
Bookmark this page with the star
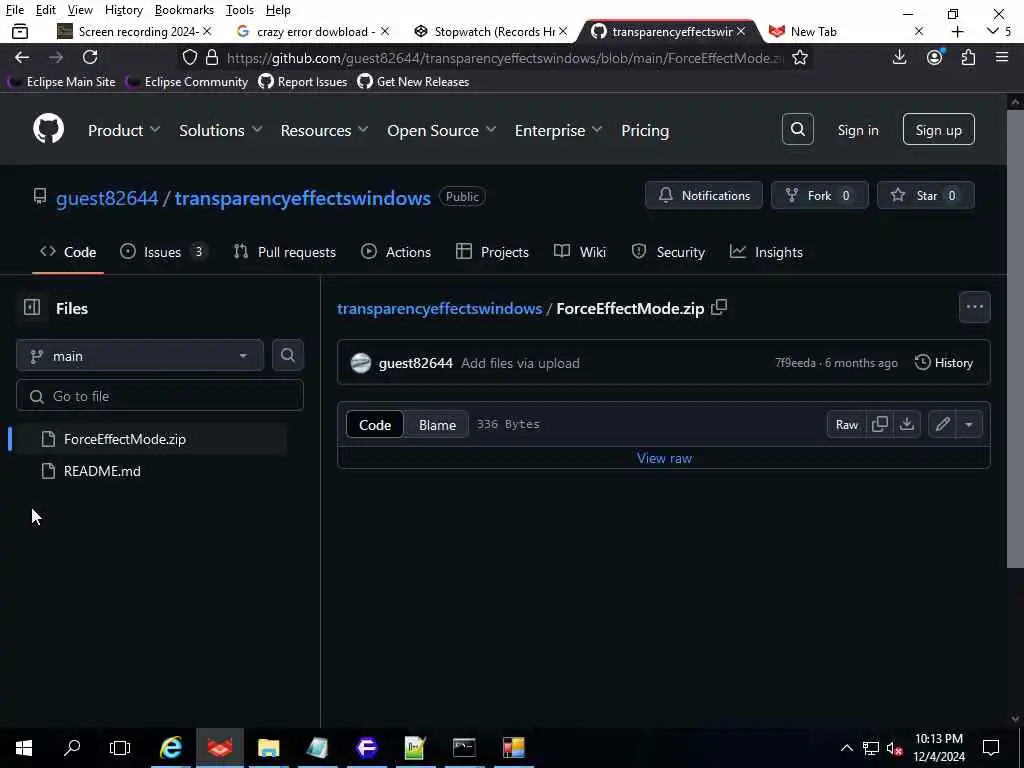tap(799, 57)
